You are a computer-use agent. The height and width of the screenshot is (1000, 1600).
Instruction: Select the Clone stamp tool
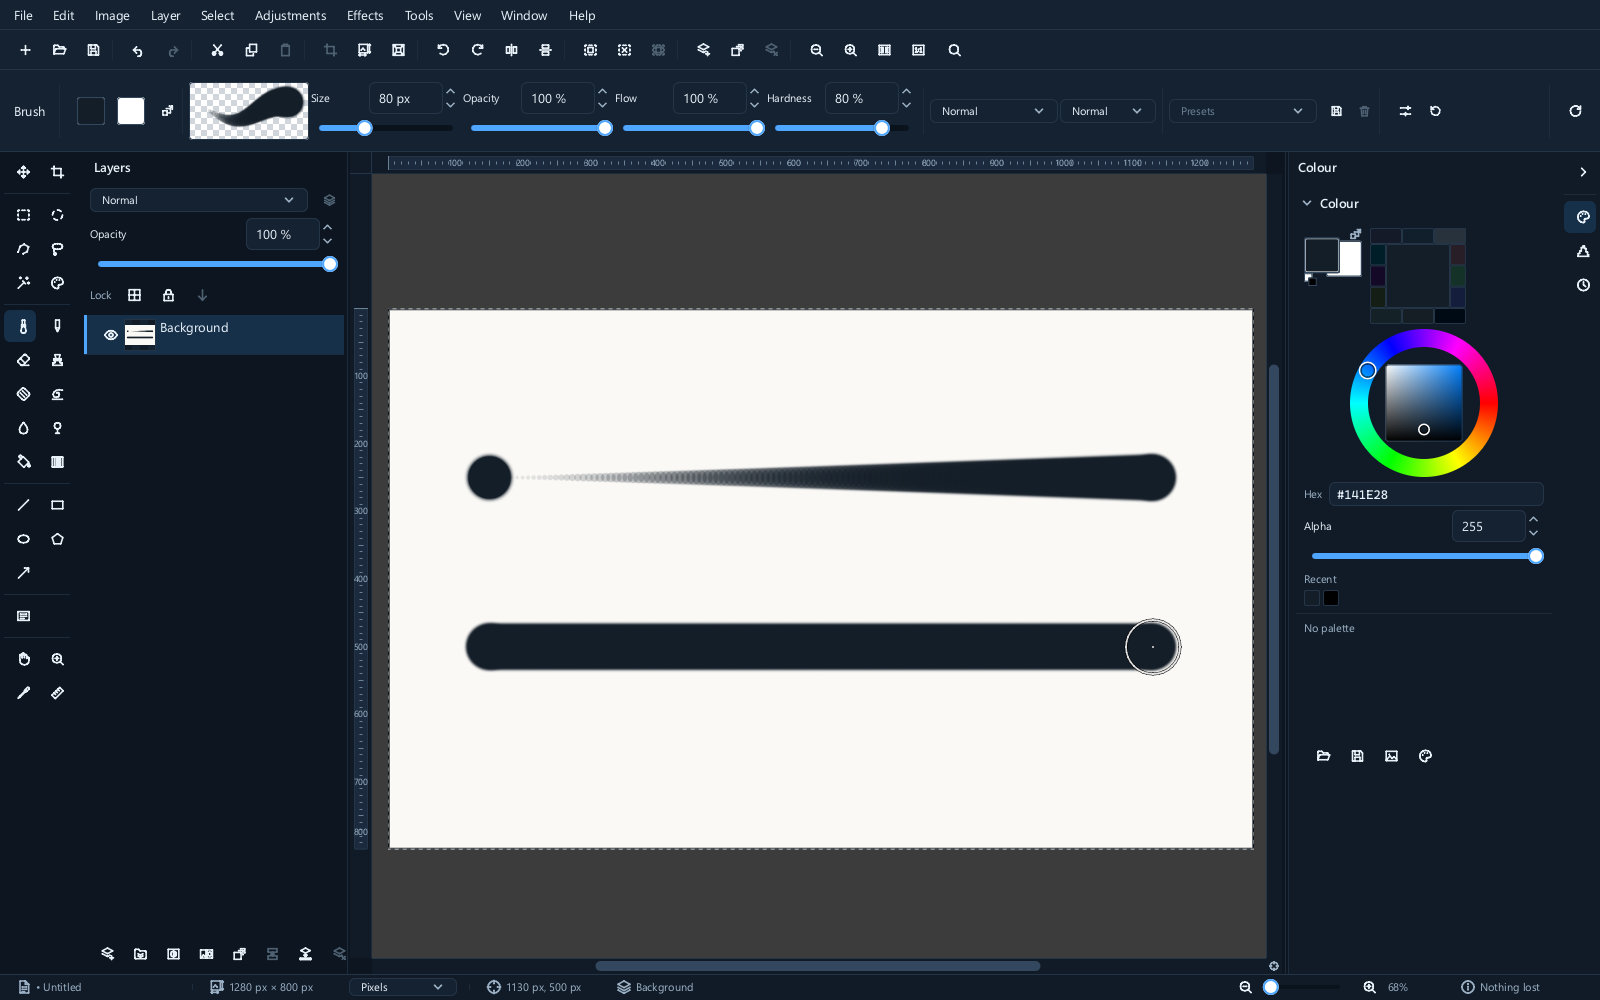click(57, 360)
